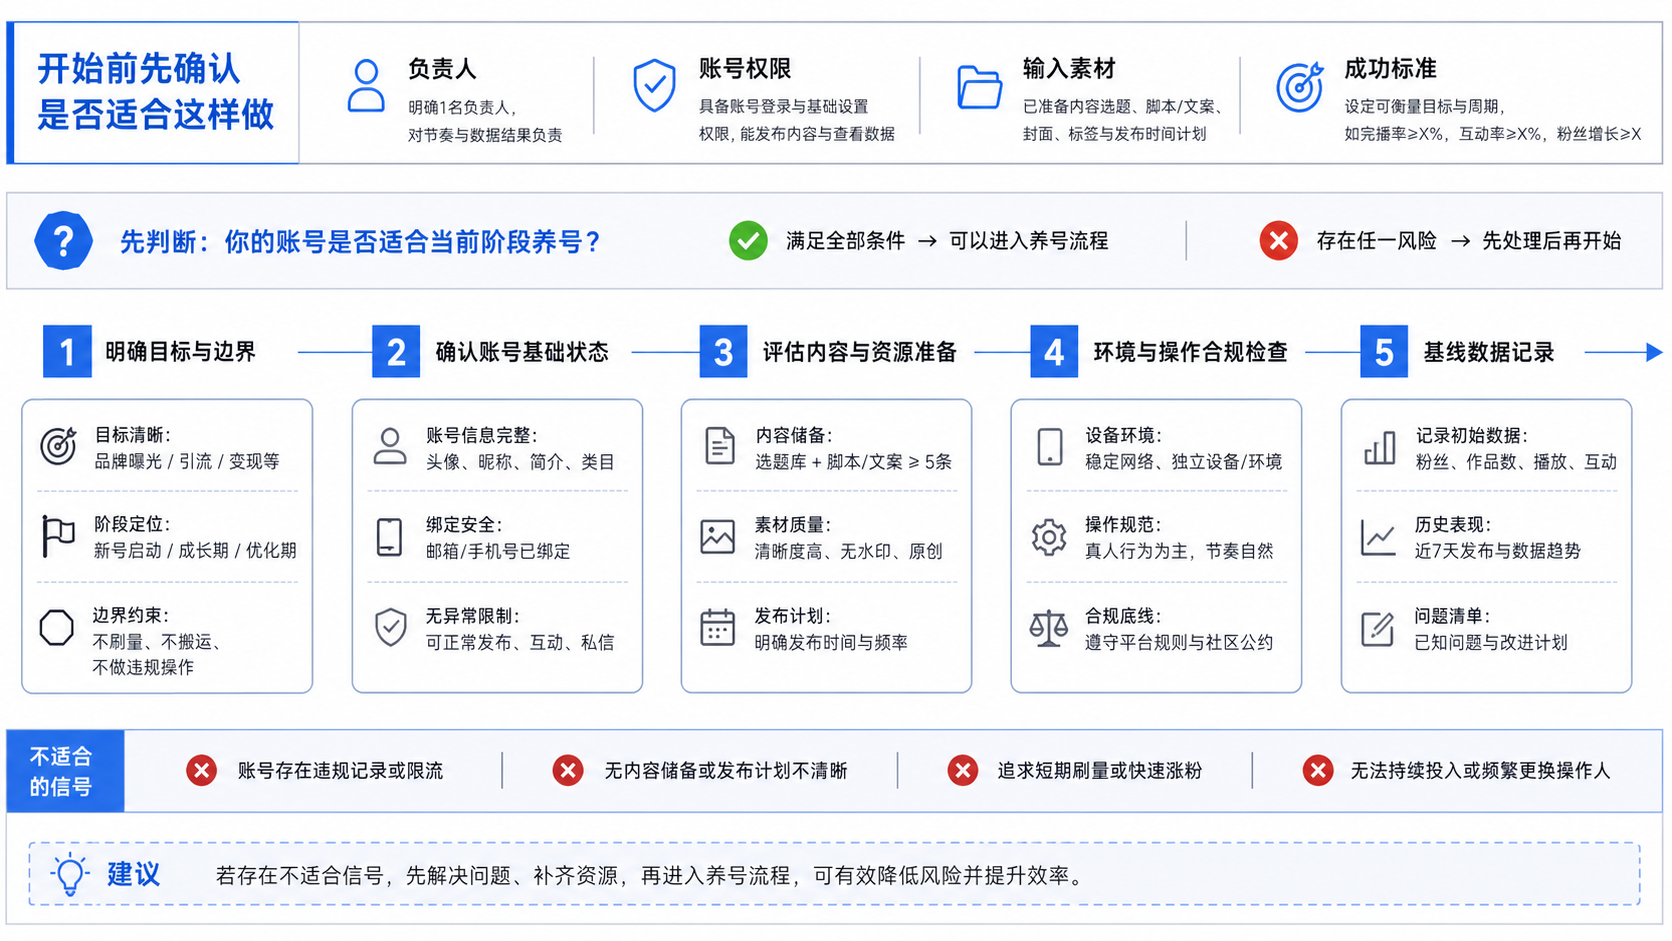Image resolution: width=1672 pixels, height=941 pixels.
Task: Click the text 追求短期刷量或快速涨粉
Action: [1099, 771]
